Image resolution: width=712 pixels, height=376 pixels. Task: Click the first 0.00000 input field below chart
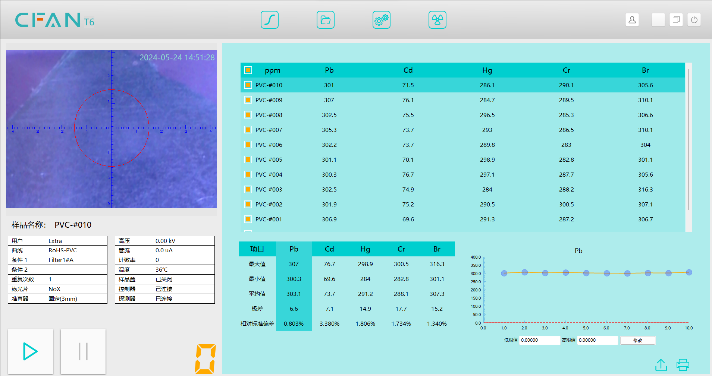(x=539, y=340)
